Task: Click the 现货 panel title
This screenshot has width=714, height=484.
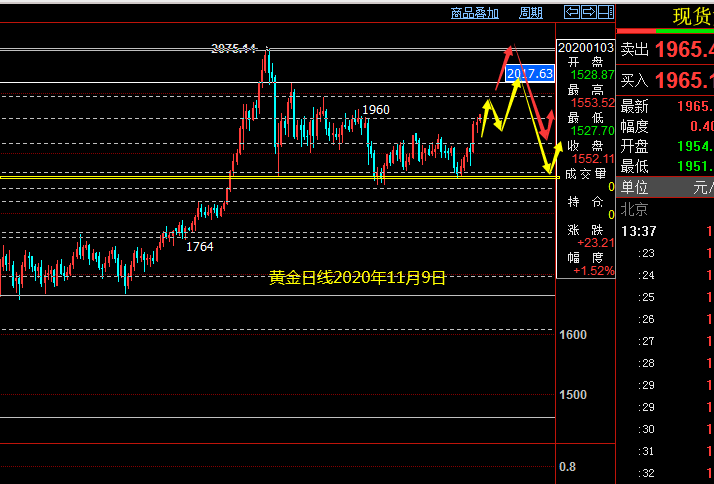Action: [x=693, y=16]
